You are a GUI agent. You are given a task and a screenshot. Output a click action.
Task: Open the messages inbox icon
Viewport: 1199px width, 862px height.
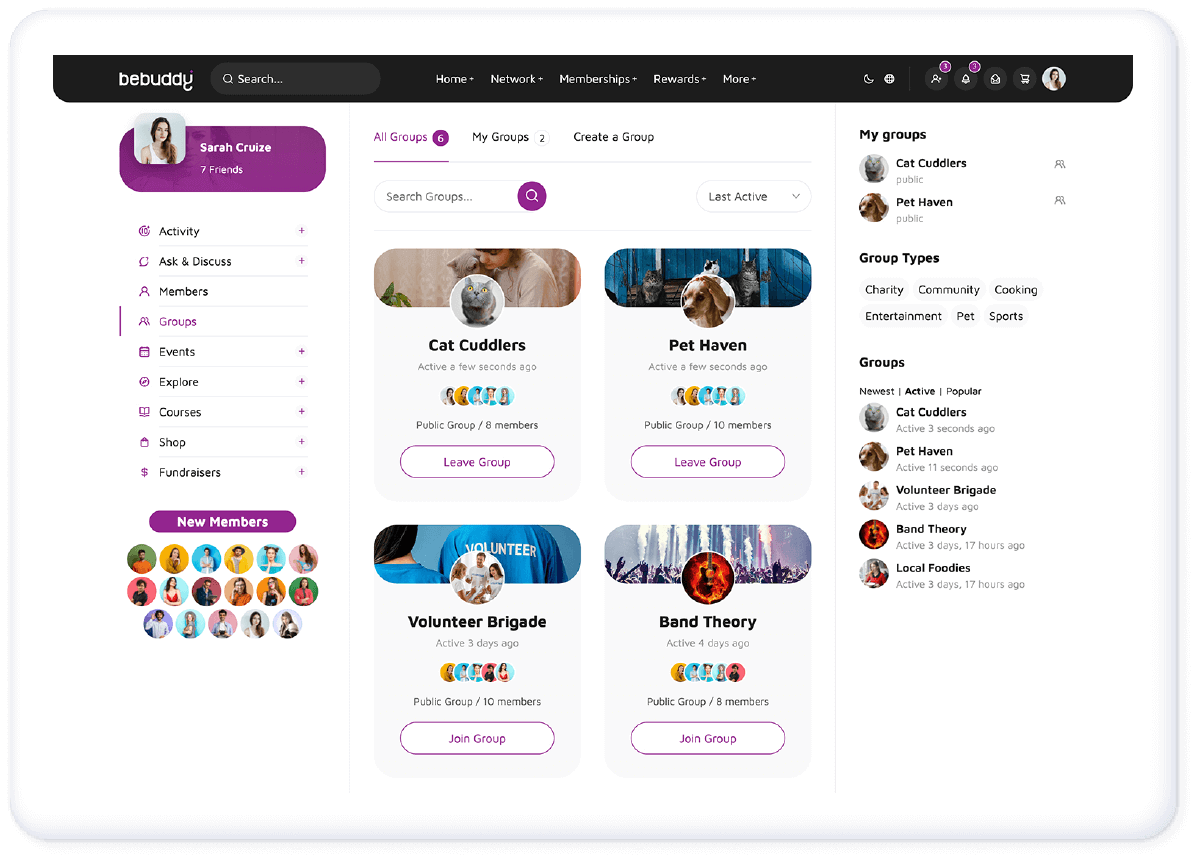(994, 79)
